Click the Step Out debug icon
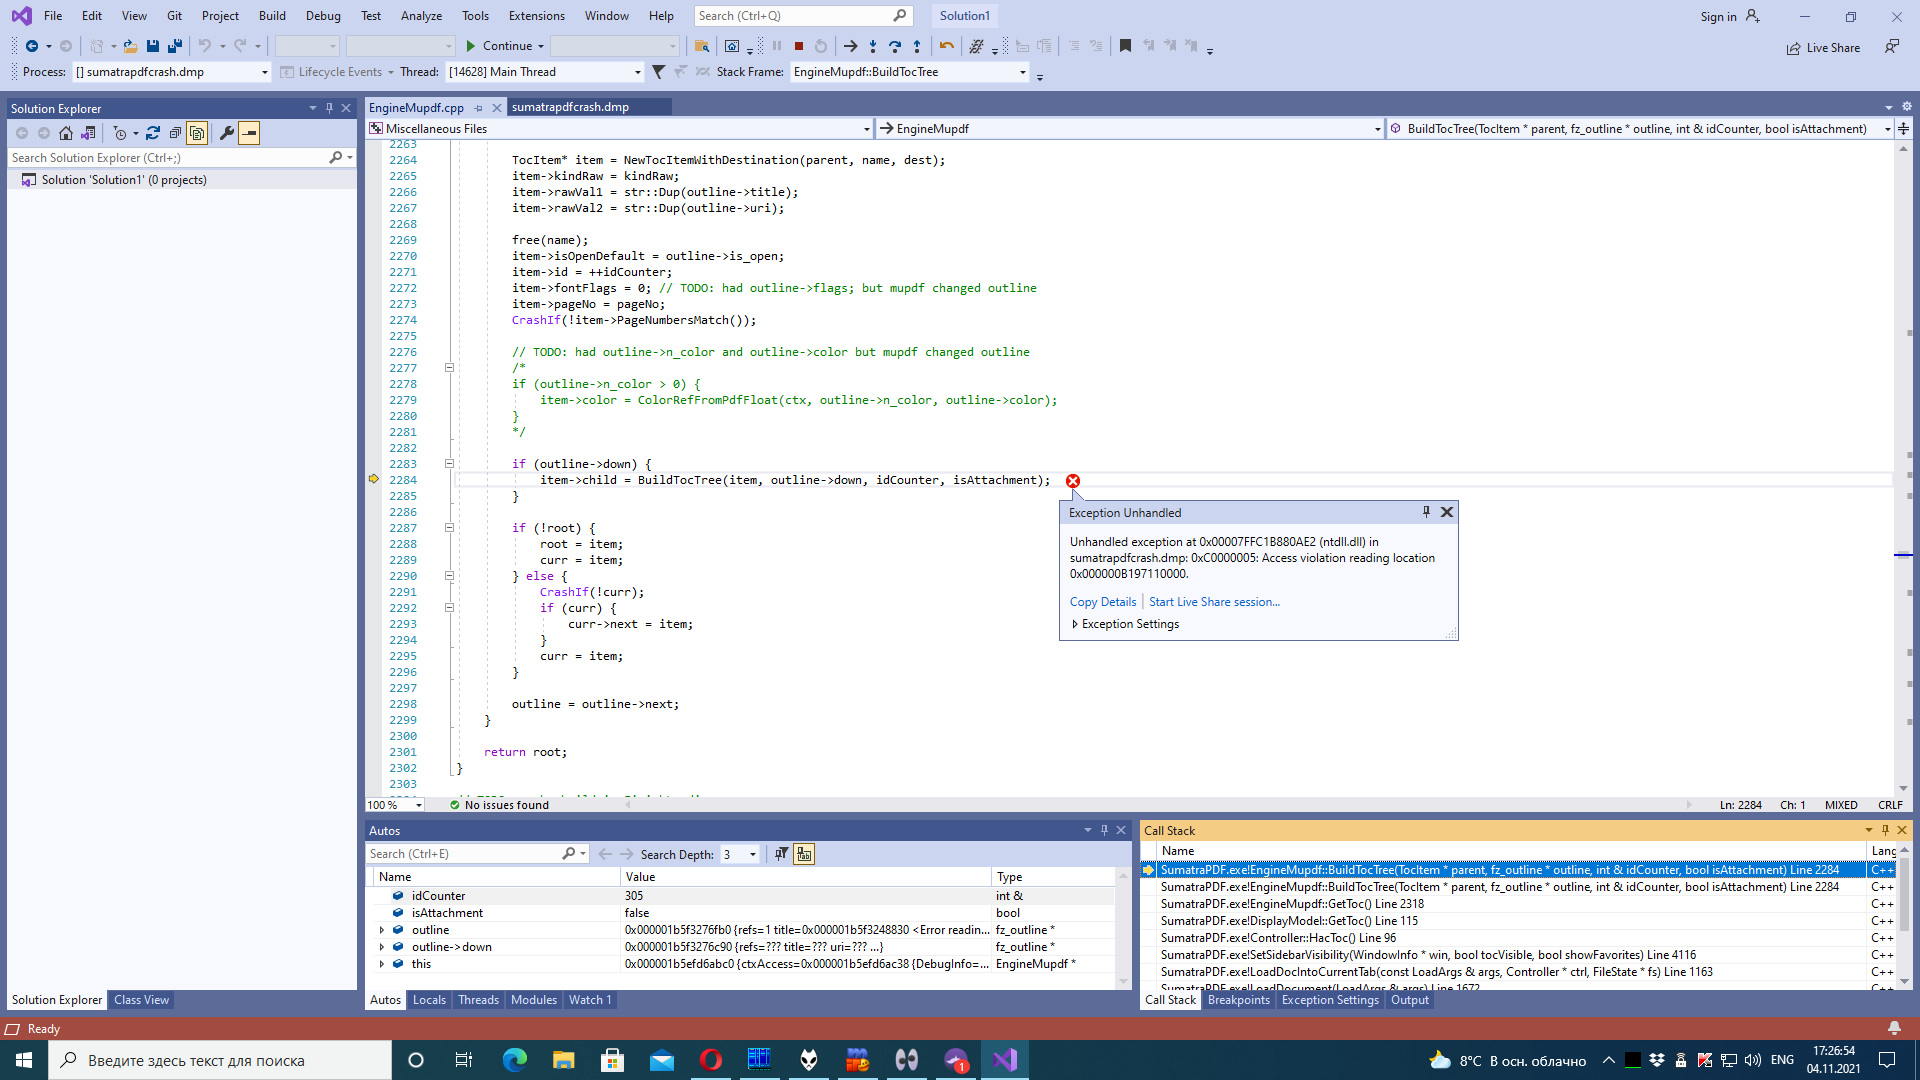Viewport: 1920px width, 1080px height. tap(917, 46)
